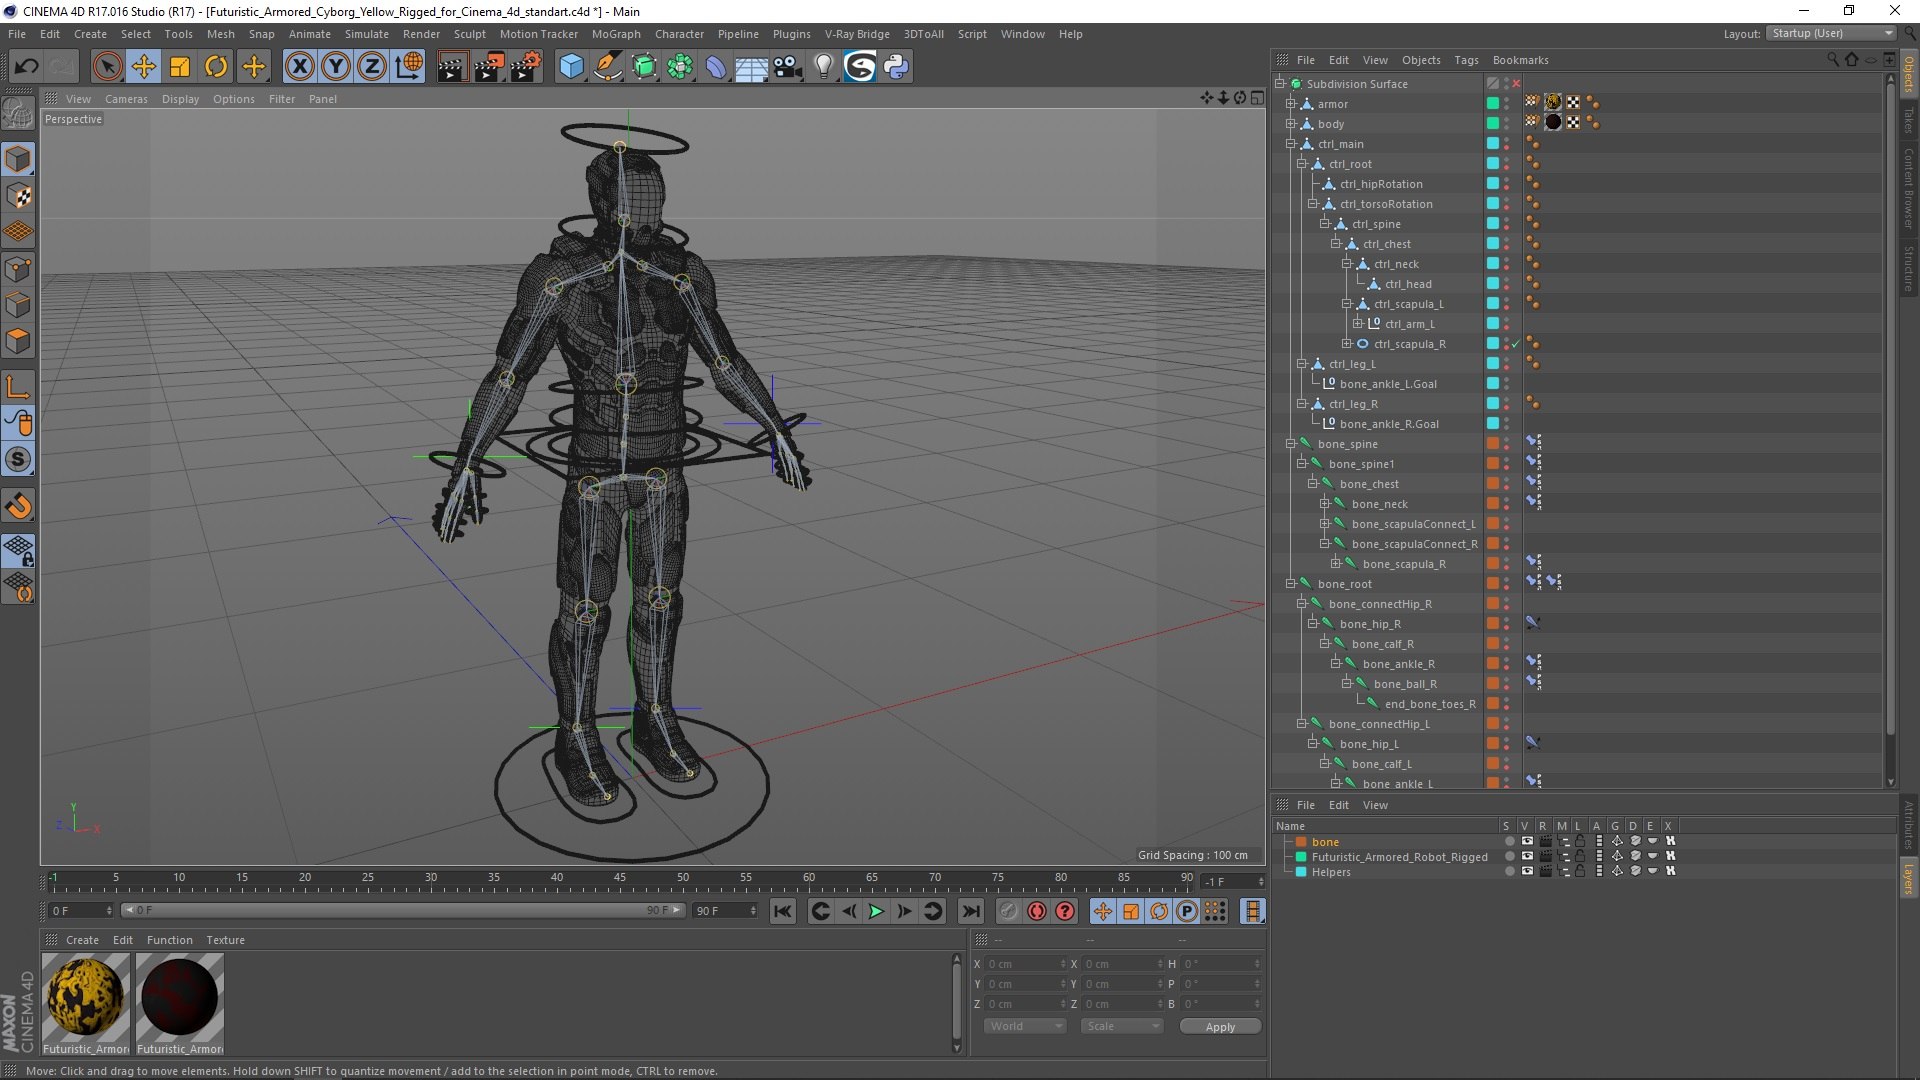This screenshot has height=1080, width=1920.
Task: Open the World coordinate system dropdown
Action: (x=1024, y=1027)
